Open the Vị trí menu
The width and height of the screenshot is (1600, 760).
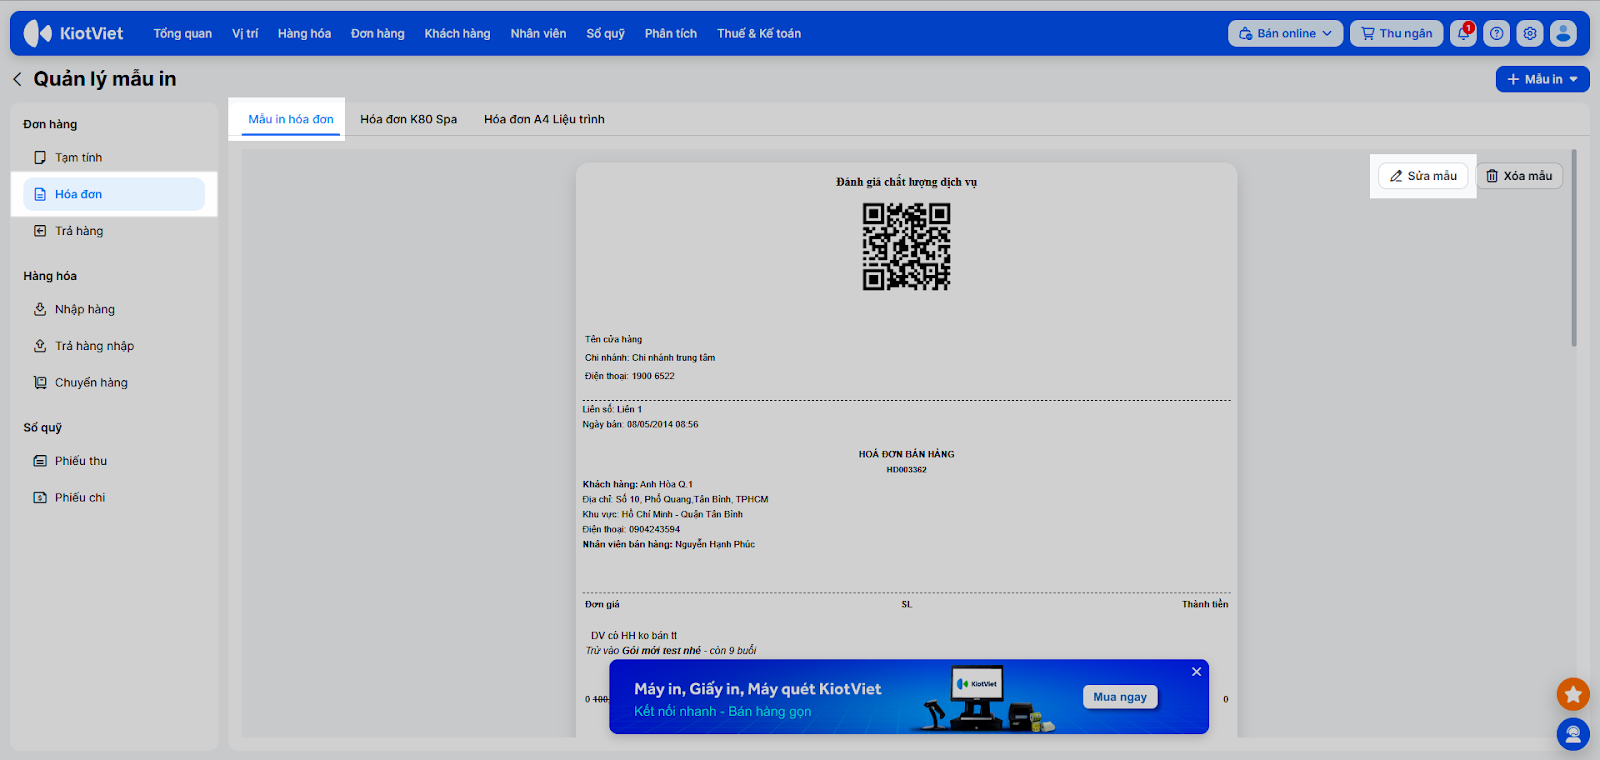click(245, 33)
